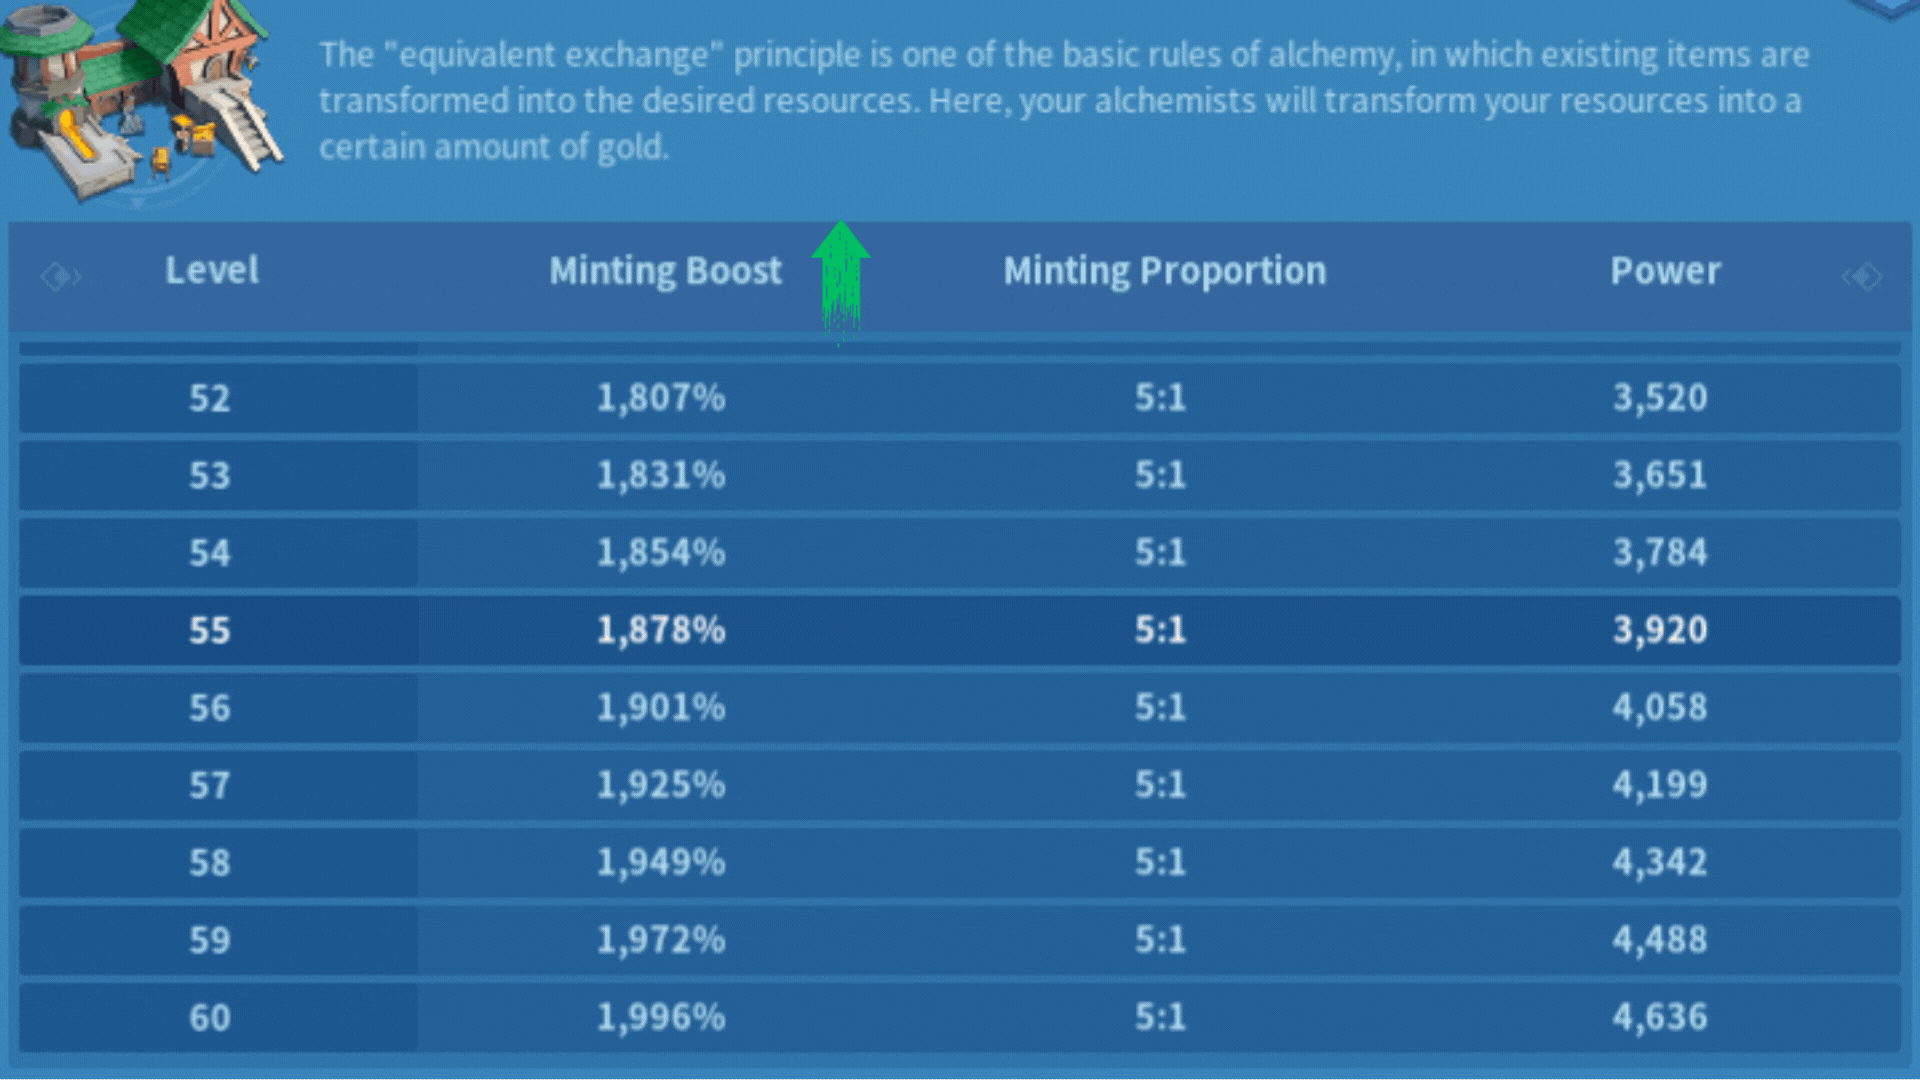
Task: Click the Power column header
Action: [x=1665, y=271]
